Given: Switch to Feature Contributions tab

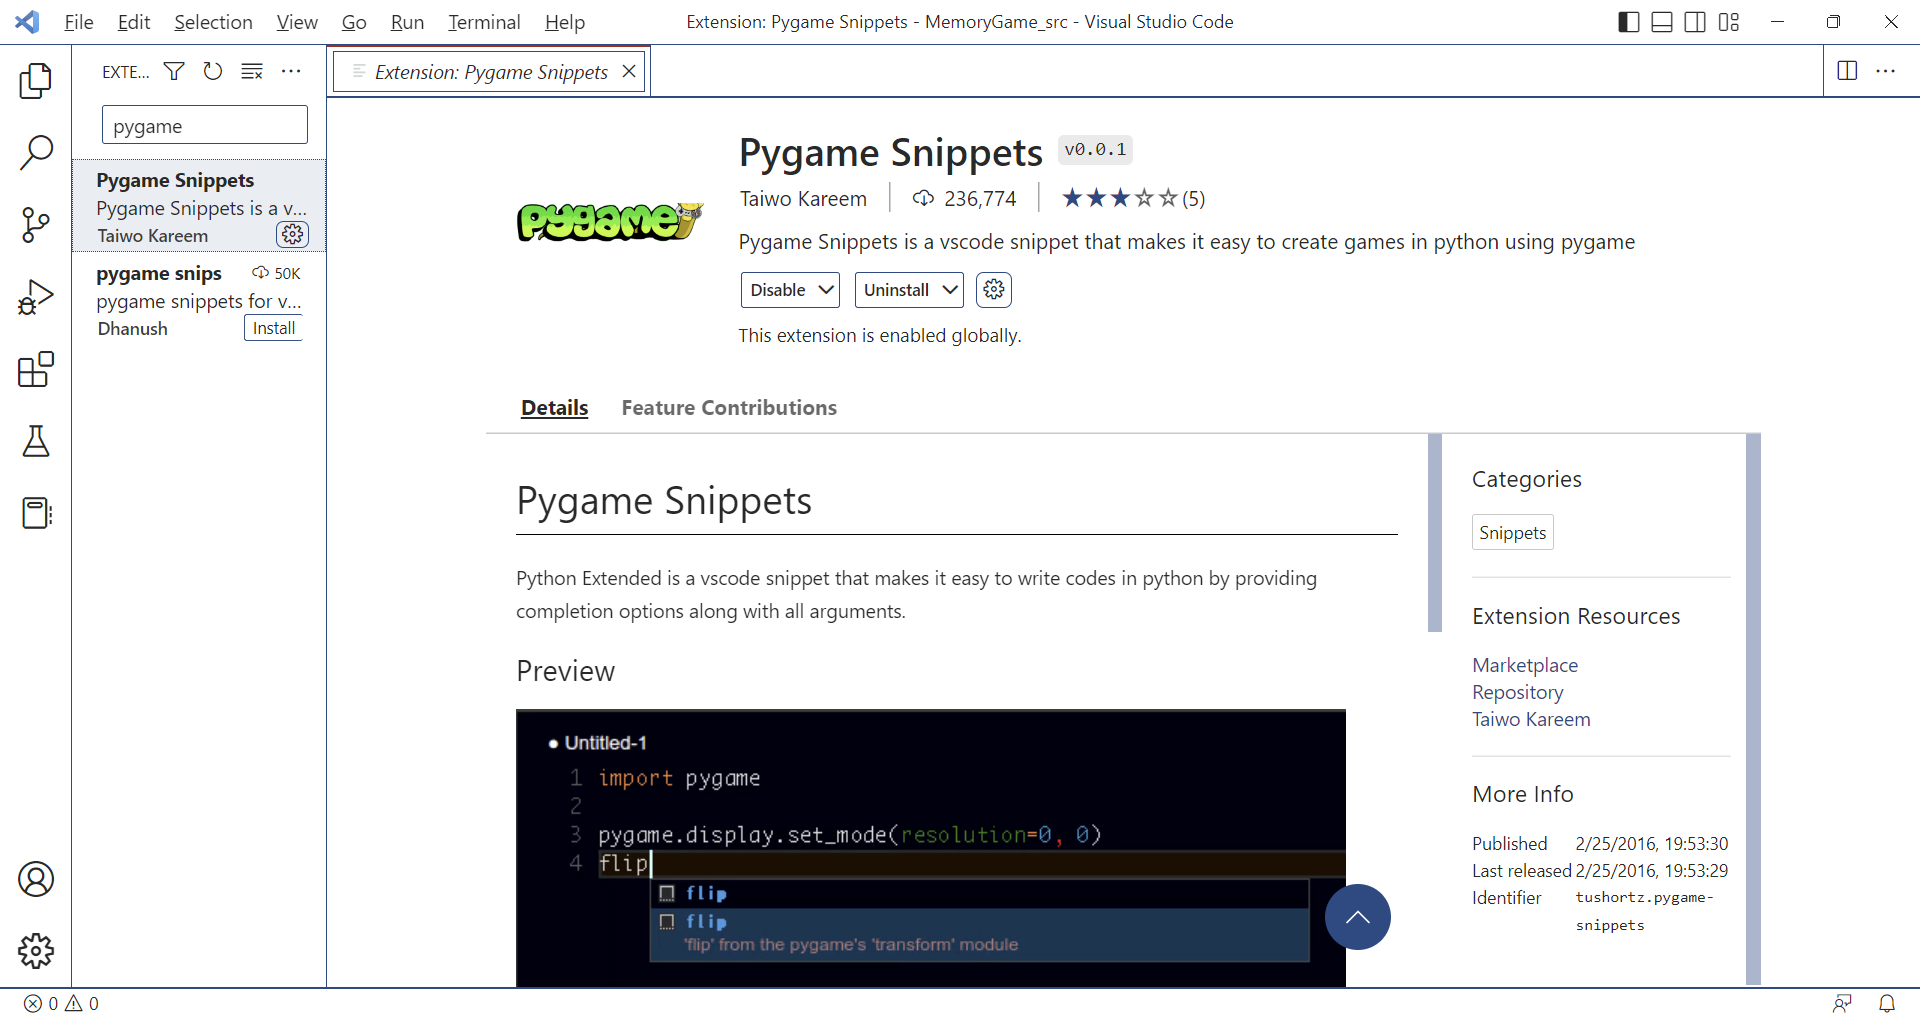Looking at the screenshot, I should (x=729, y=408).
